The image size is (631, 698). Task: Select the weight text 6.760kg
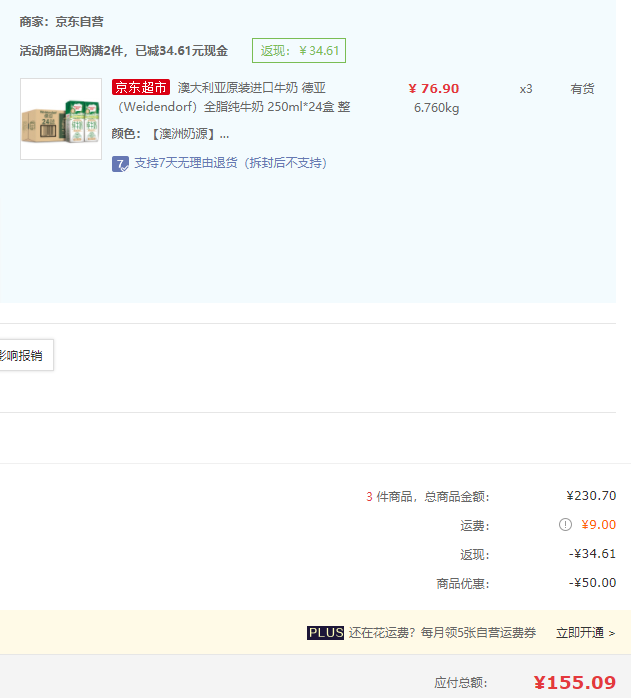436,108
